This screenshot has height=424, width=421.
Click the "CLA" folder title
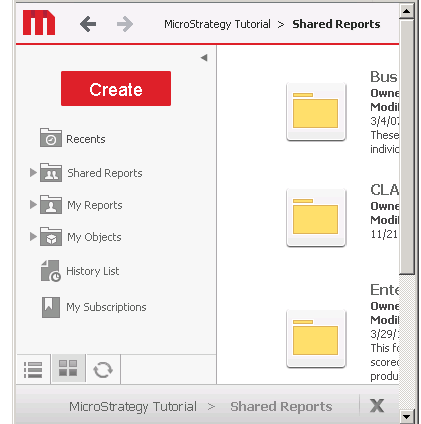tap(384, 190)
